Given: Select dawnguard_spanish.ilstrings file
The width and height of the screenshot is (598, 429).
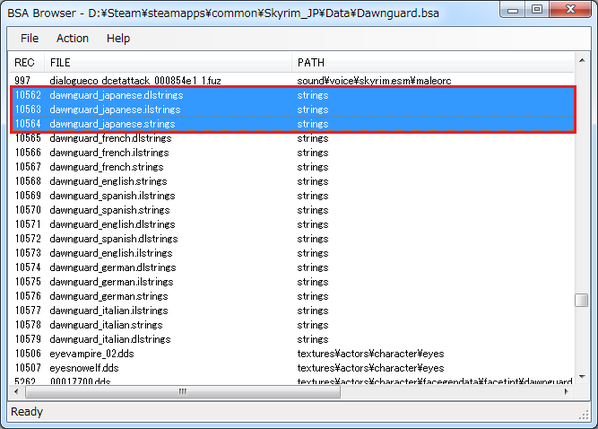Looking at the screenshot, I should point(113,196).
